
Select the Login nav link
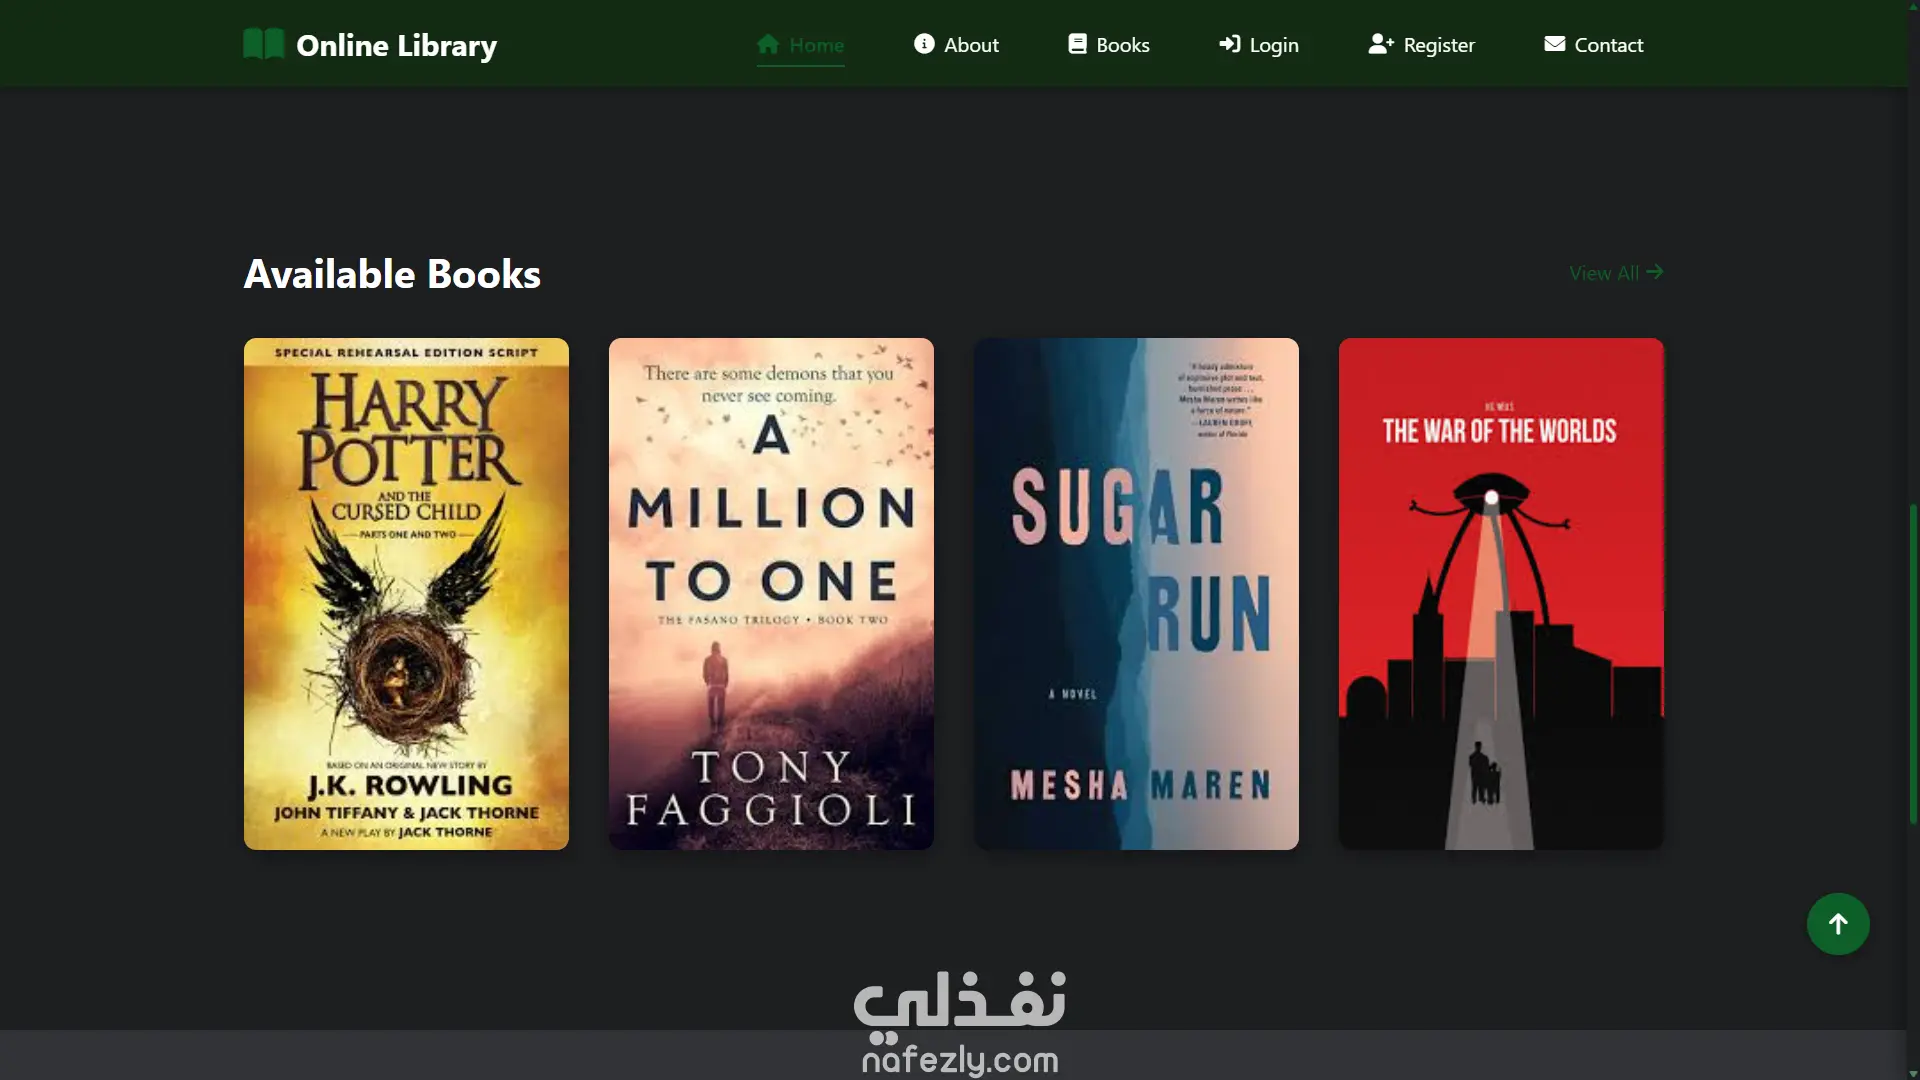click(x=1258, y=45)
